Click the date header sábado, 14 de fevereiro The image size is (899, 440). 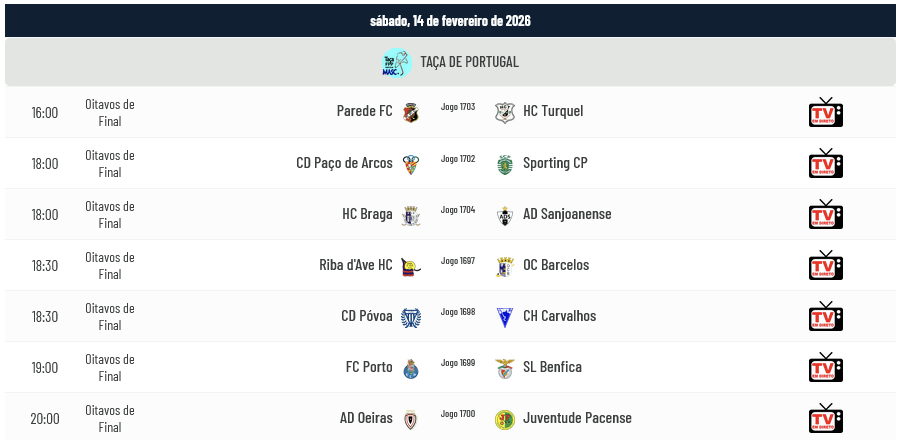coord(449,20)
